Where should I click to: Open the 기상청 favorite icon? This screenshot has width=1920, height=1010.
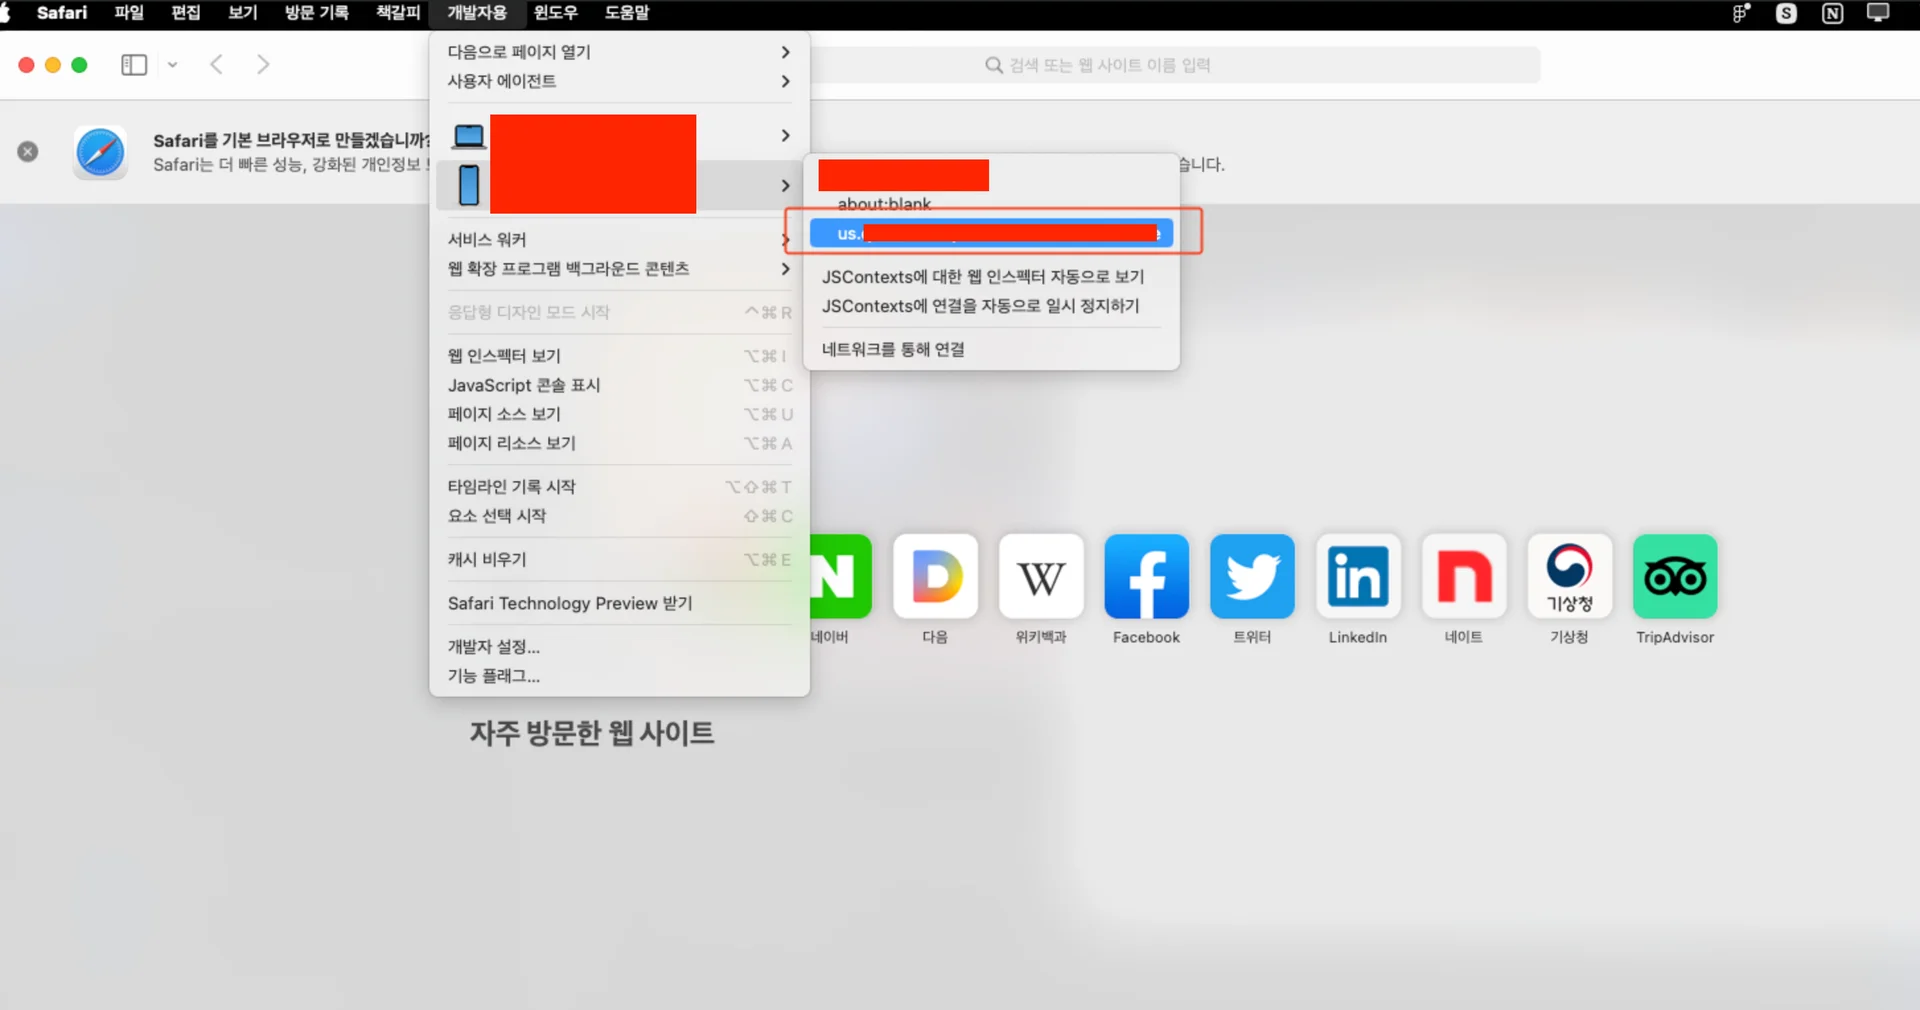click(x=1570, y=576)
